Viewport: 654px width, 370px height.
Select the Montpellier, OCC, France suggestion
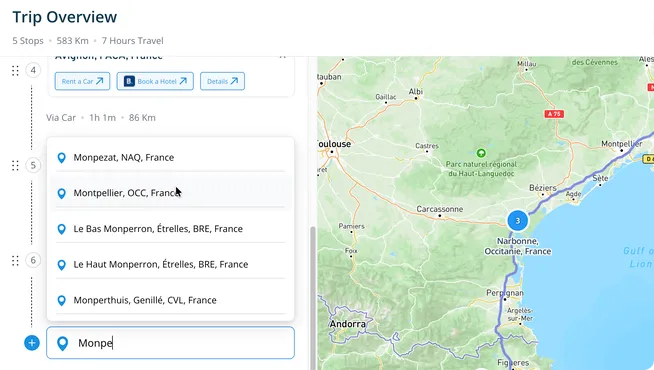(x=171, y=193)
